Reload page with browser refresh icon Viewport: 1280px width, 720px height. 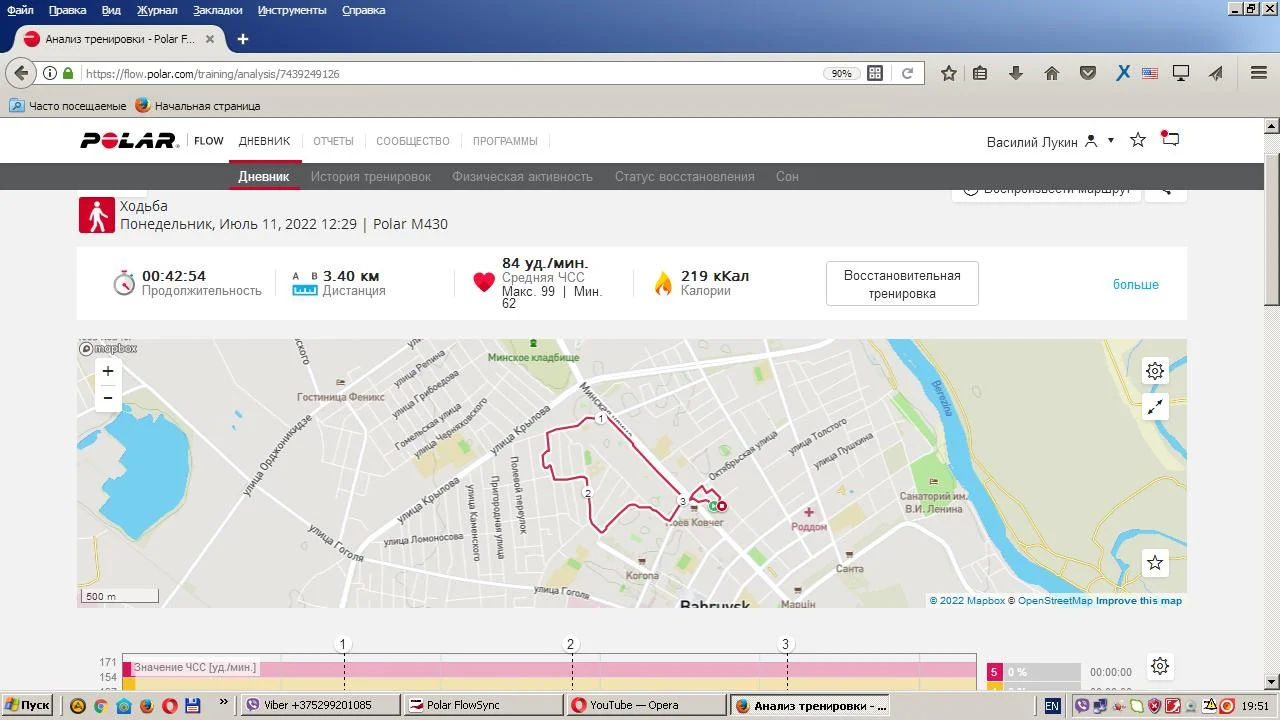[x=908, y=73]
